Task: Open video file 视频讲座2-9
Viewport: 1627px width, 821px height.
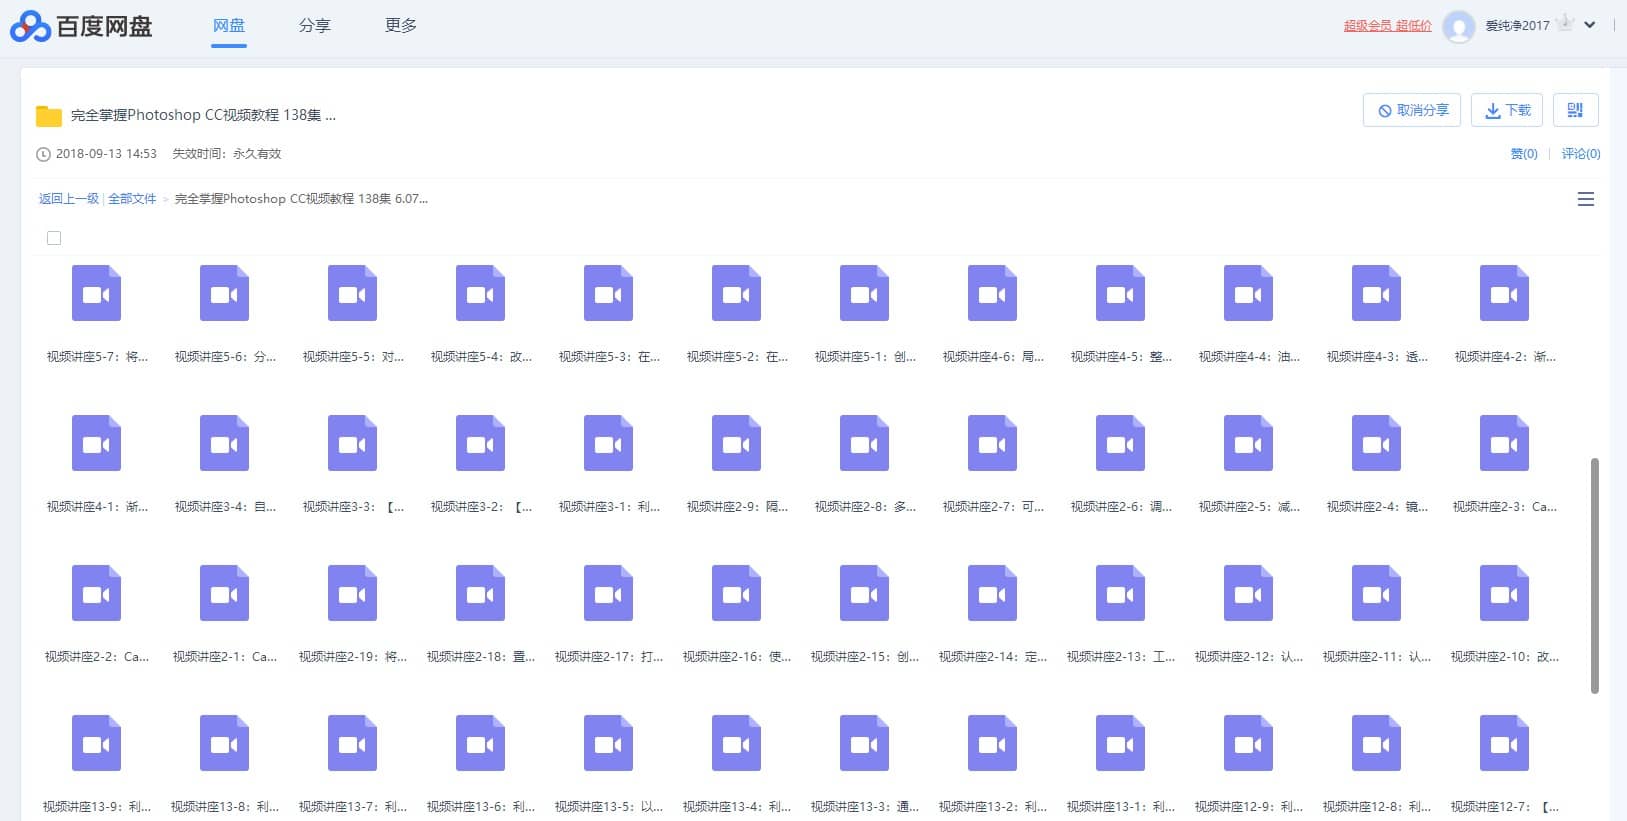Action: click(x=737, y=443)
